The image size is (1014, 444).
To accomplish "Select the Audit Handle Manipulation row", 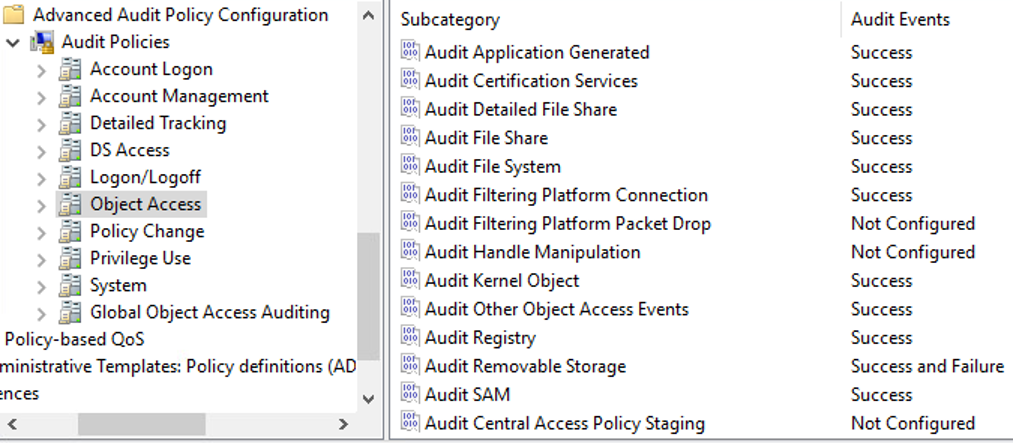I will click(532, 252).
